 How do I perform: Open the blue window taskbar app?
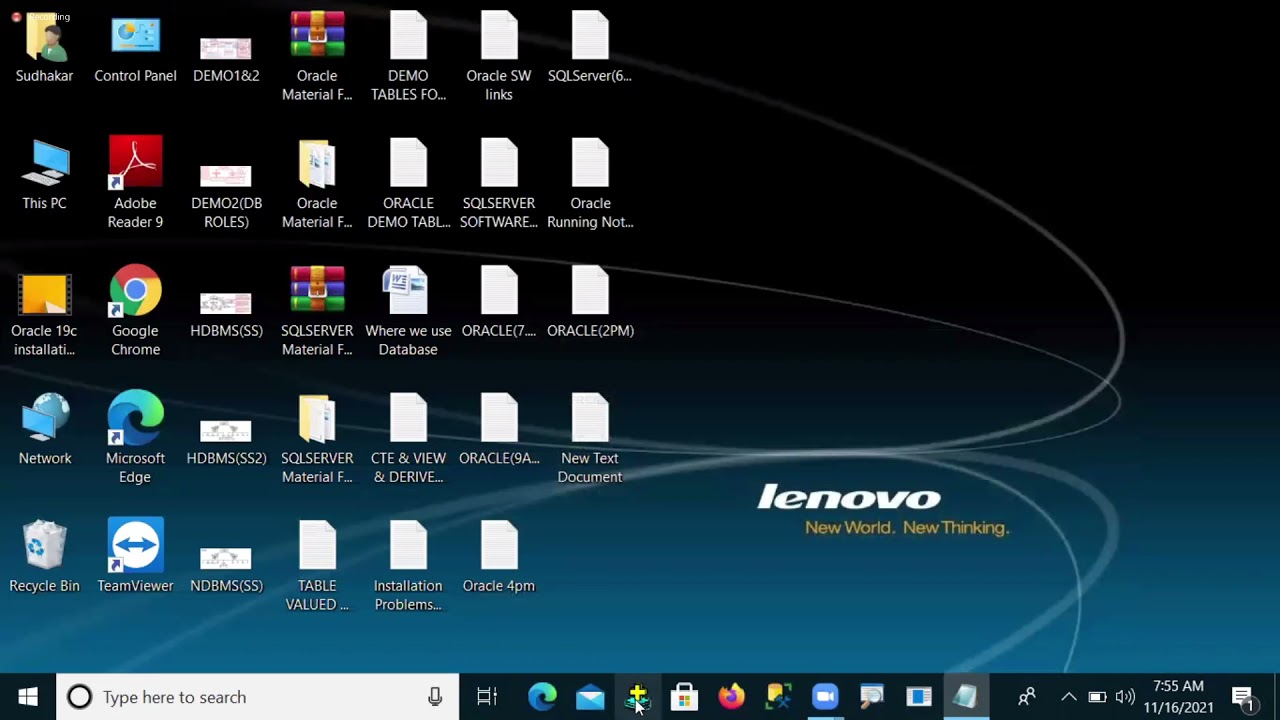coord(919,697)
